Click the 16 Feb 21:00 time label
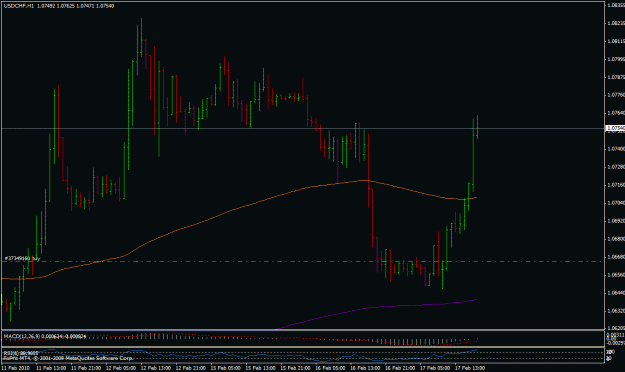The height and width of the screenshot is (372, 625). click(400, 368)
